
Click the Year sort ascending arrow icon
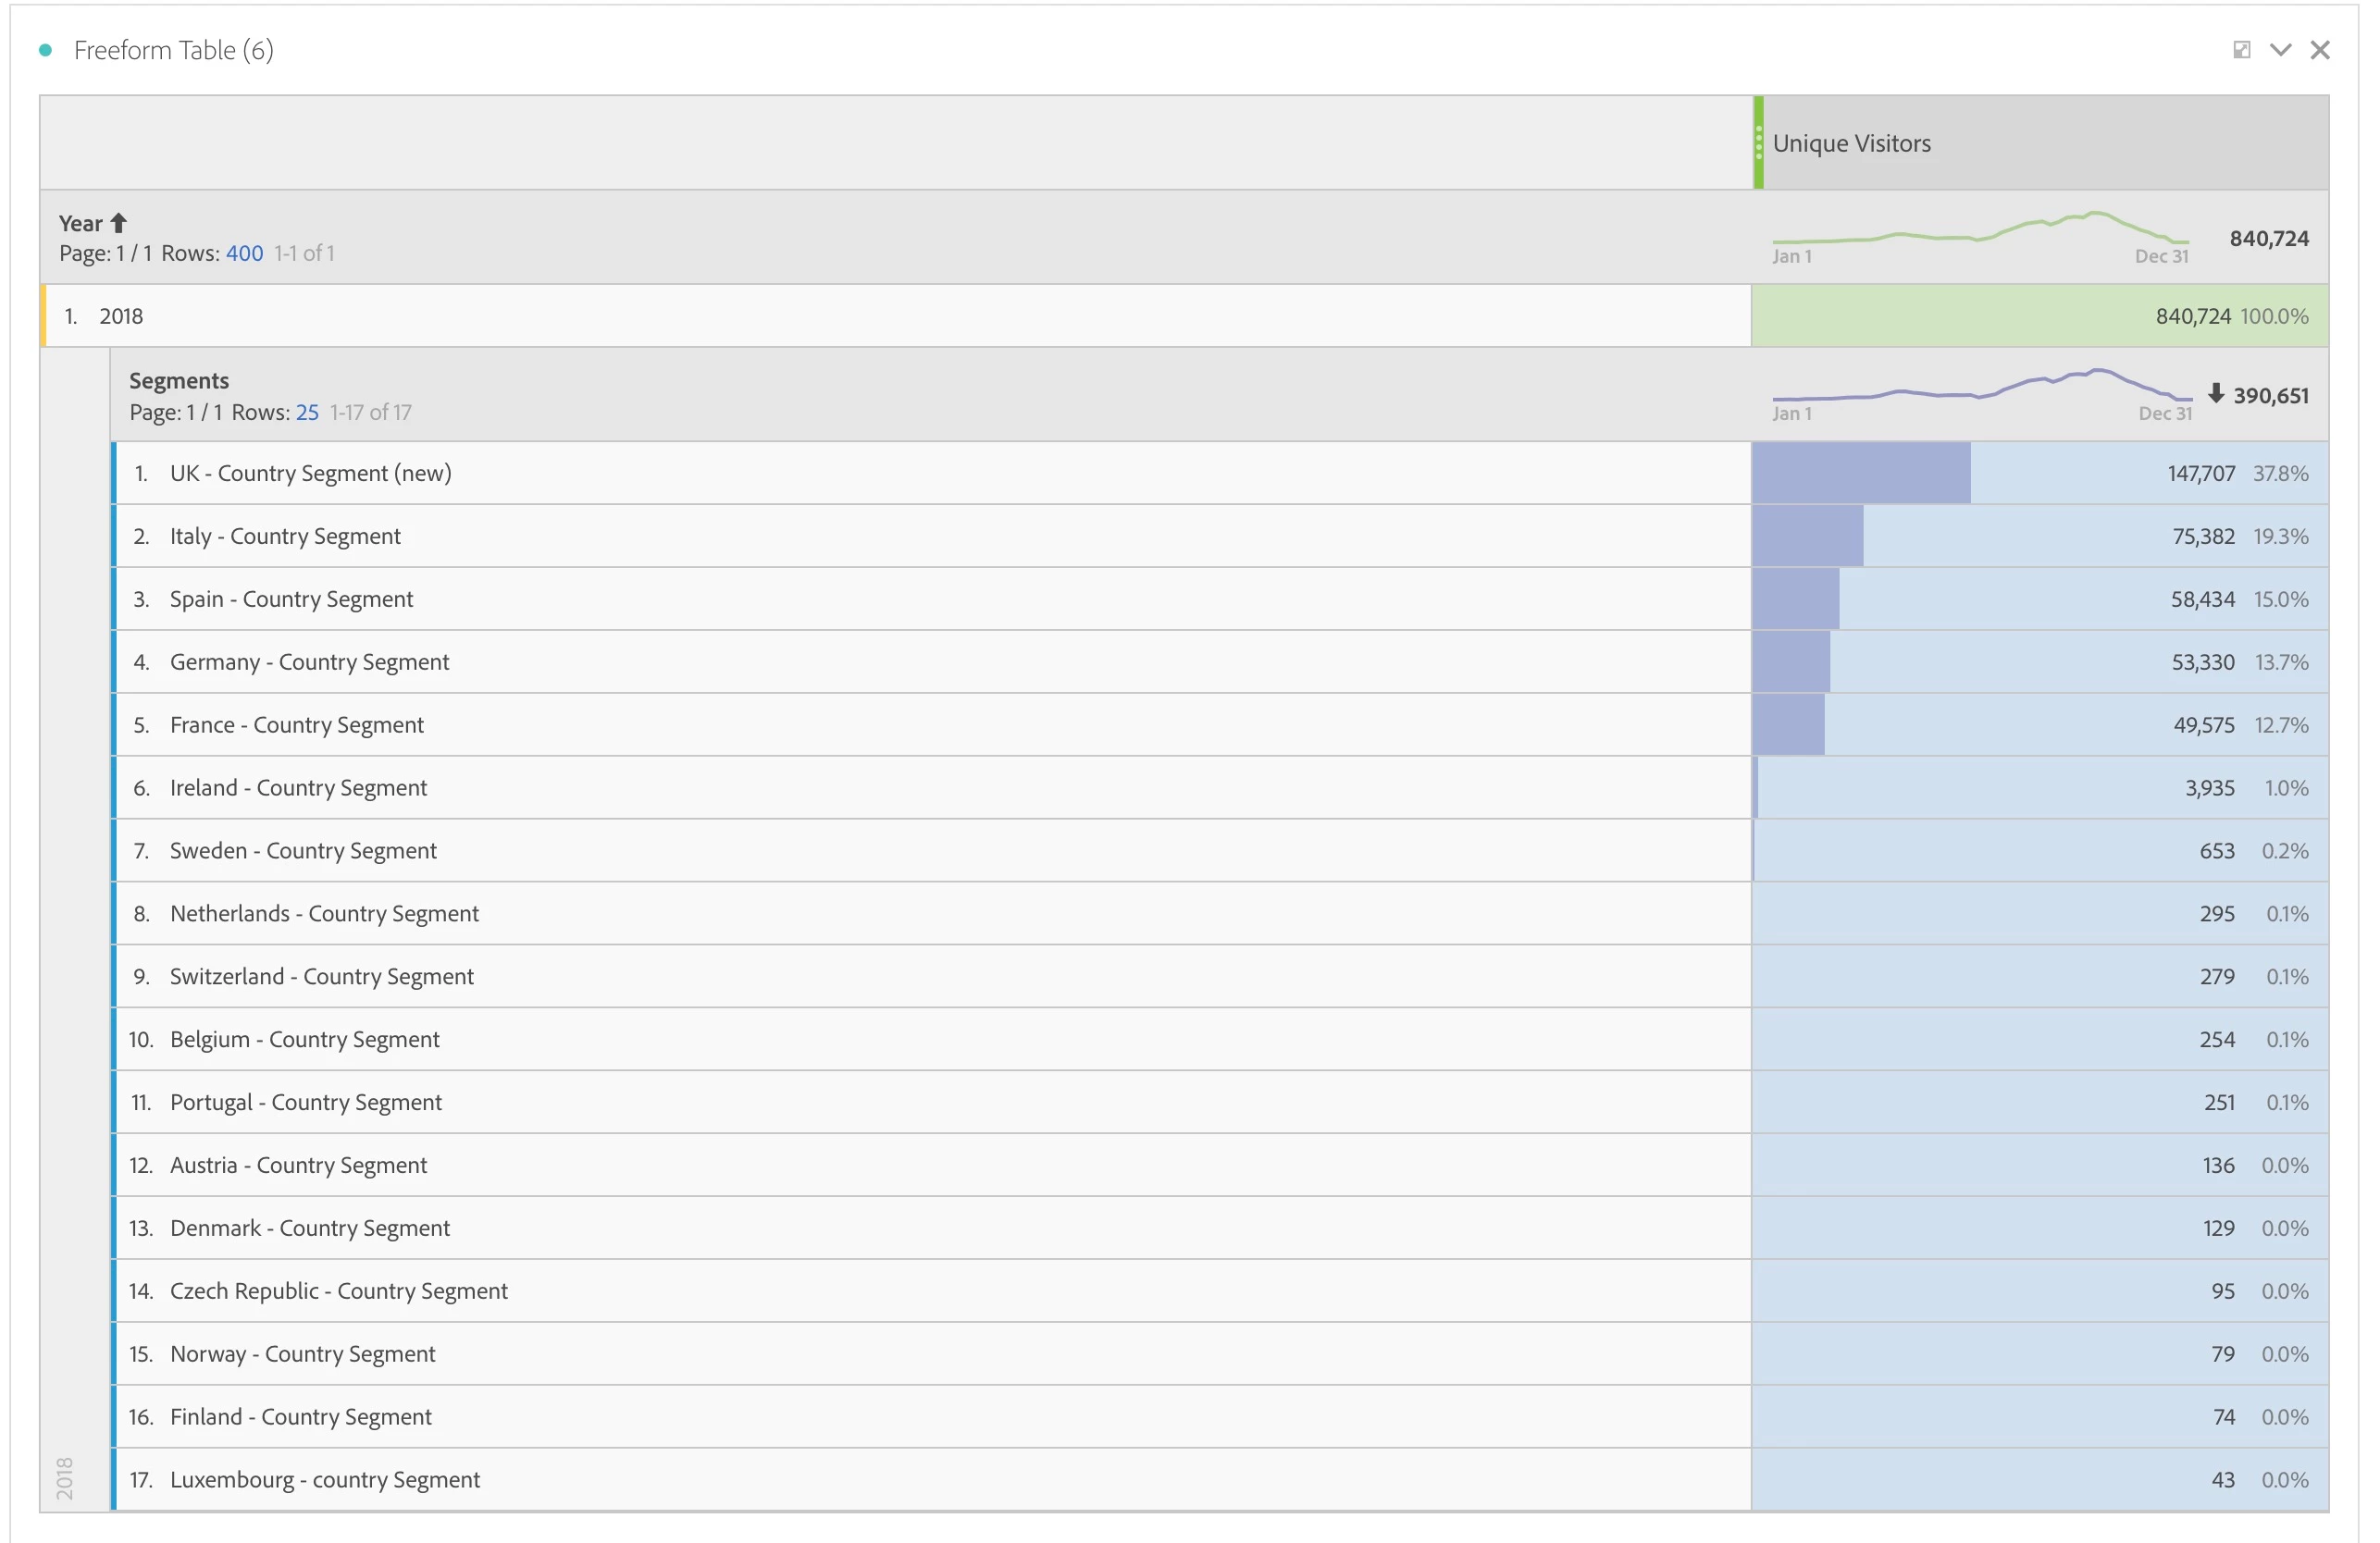pos(119,223)
